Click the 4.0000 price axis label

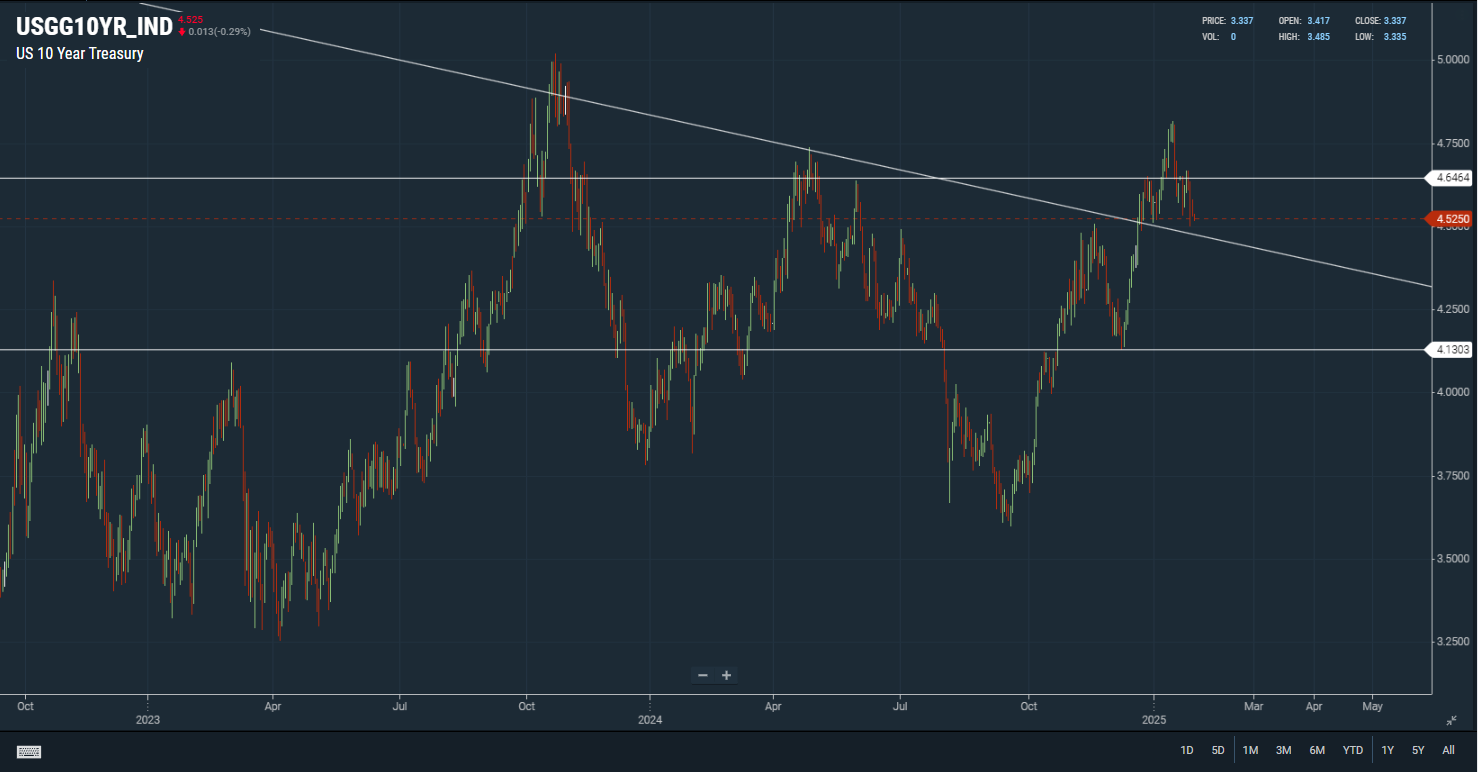[x=1453, y=392]
